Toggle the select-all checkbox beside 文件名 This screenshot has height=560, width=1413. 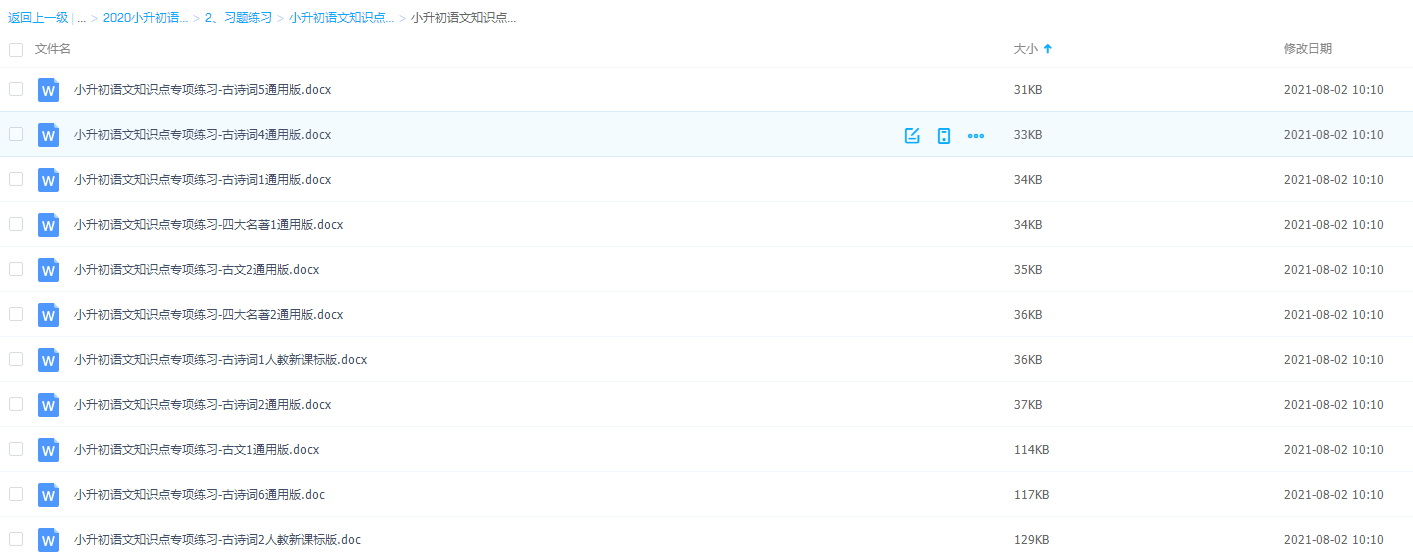pos(16,49)
